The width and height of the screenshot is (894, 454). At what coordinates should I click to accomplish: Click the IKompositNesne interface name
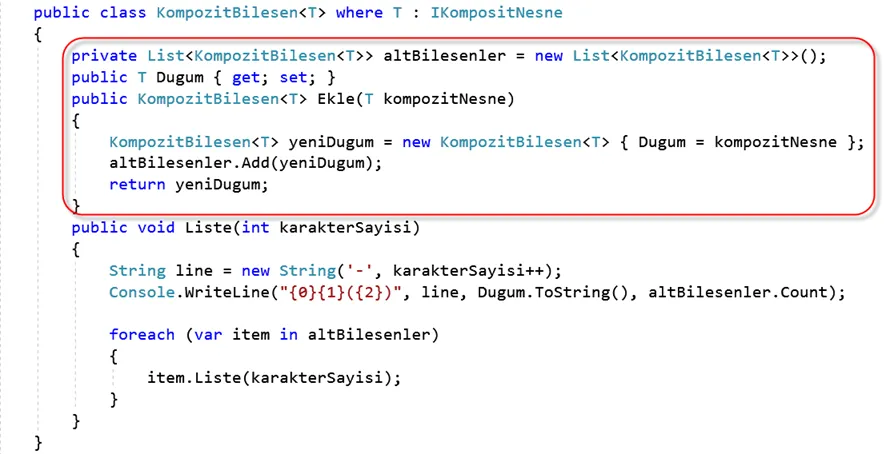[x=496, y=13]
